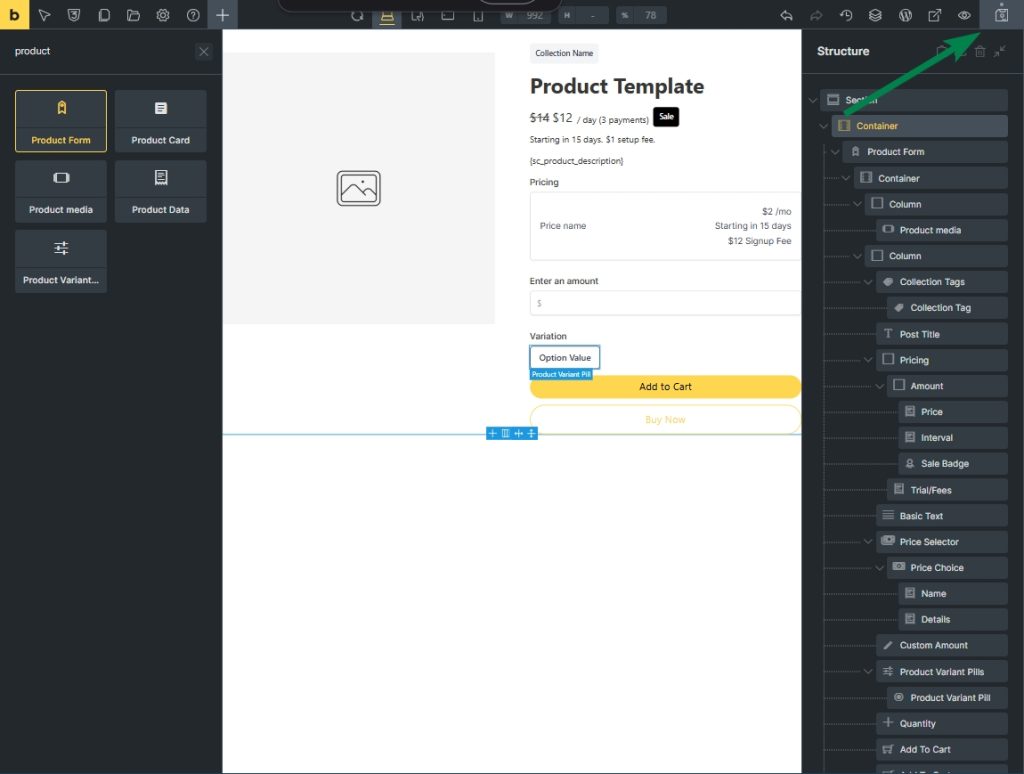Click the WordPress logo icon

pos(905,15)
